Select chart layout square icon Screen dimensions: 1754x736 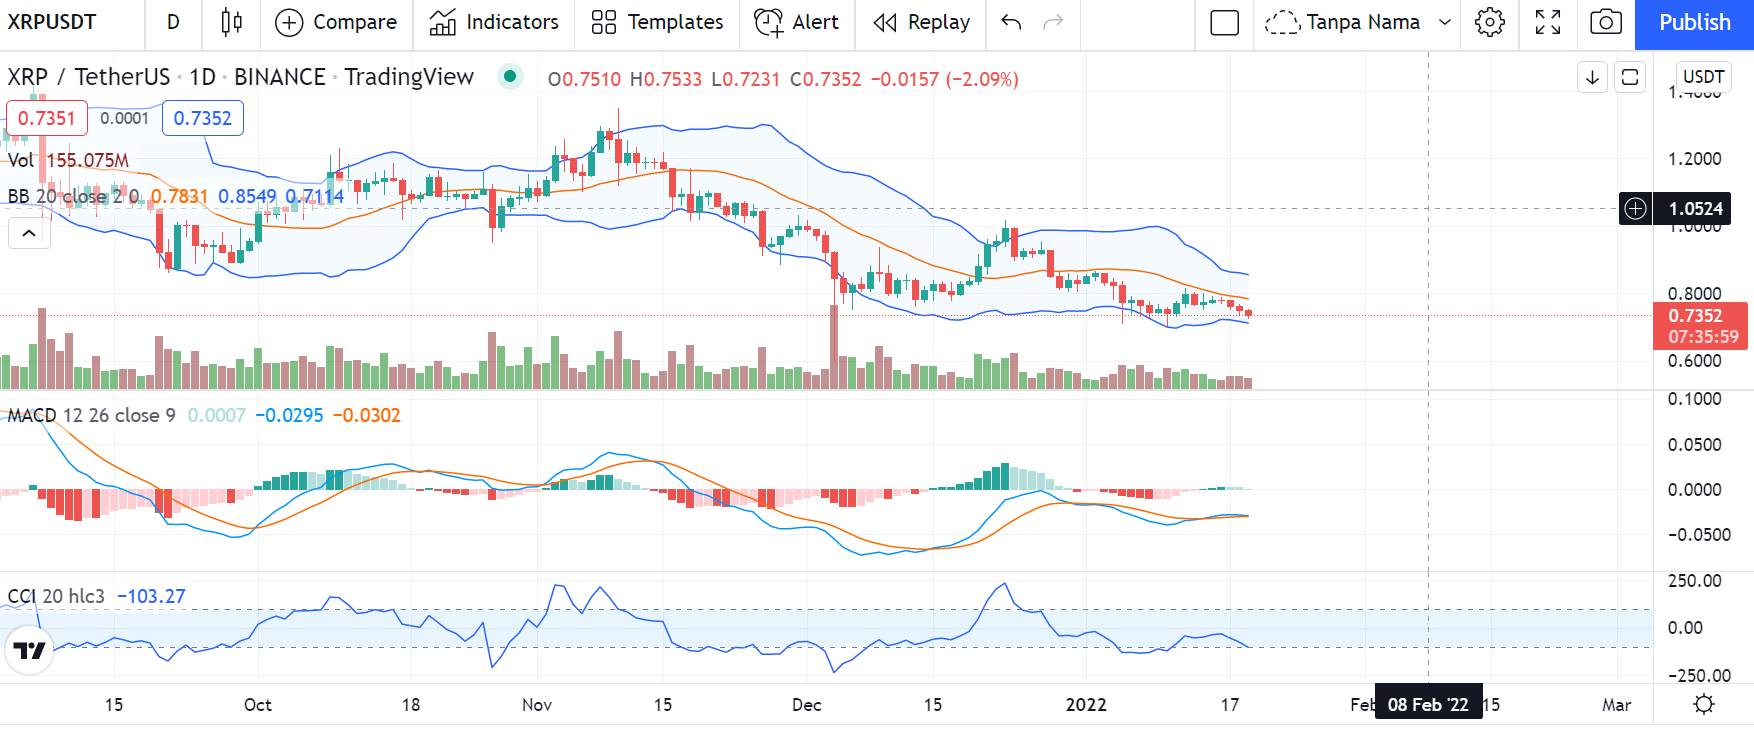pos(1224,22)
